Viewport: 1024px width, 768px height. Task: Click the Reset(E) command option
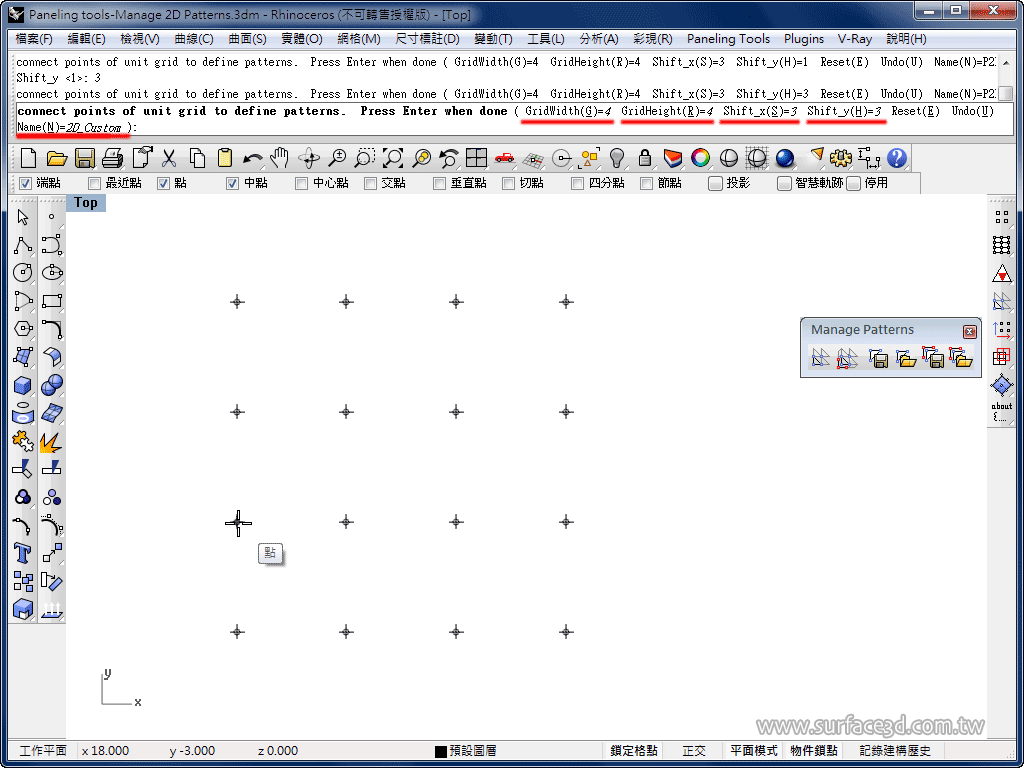pos(916,111)
